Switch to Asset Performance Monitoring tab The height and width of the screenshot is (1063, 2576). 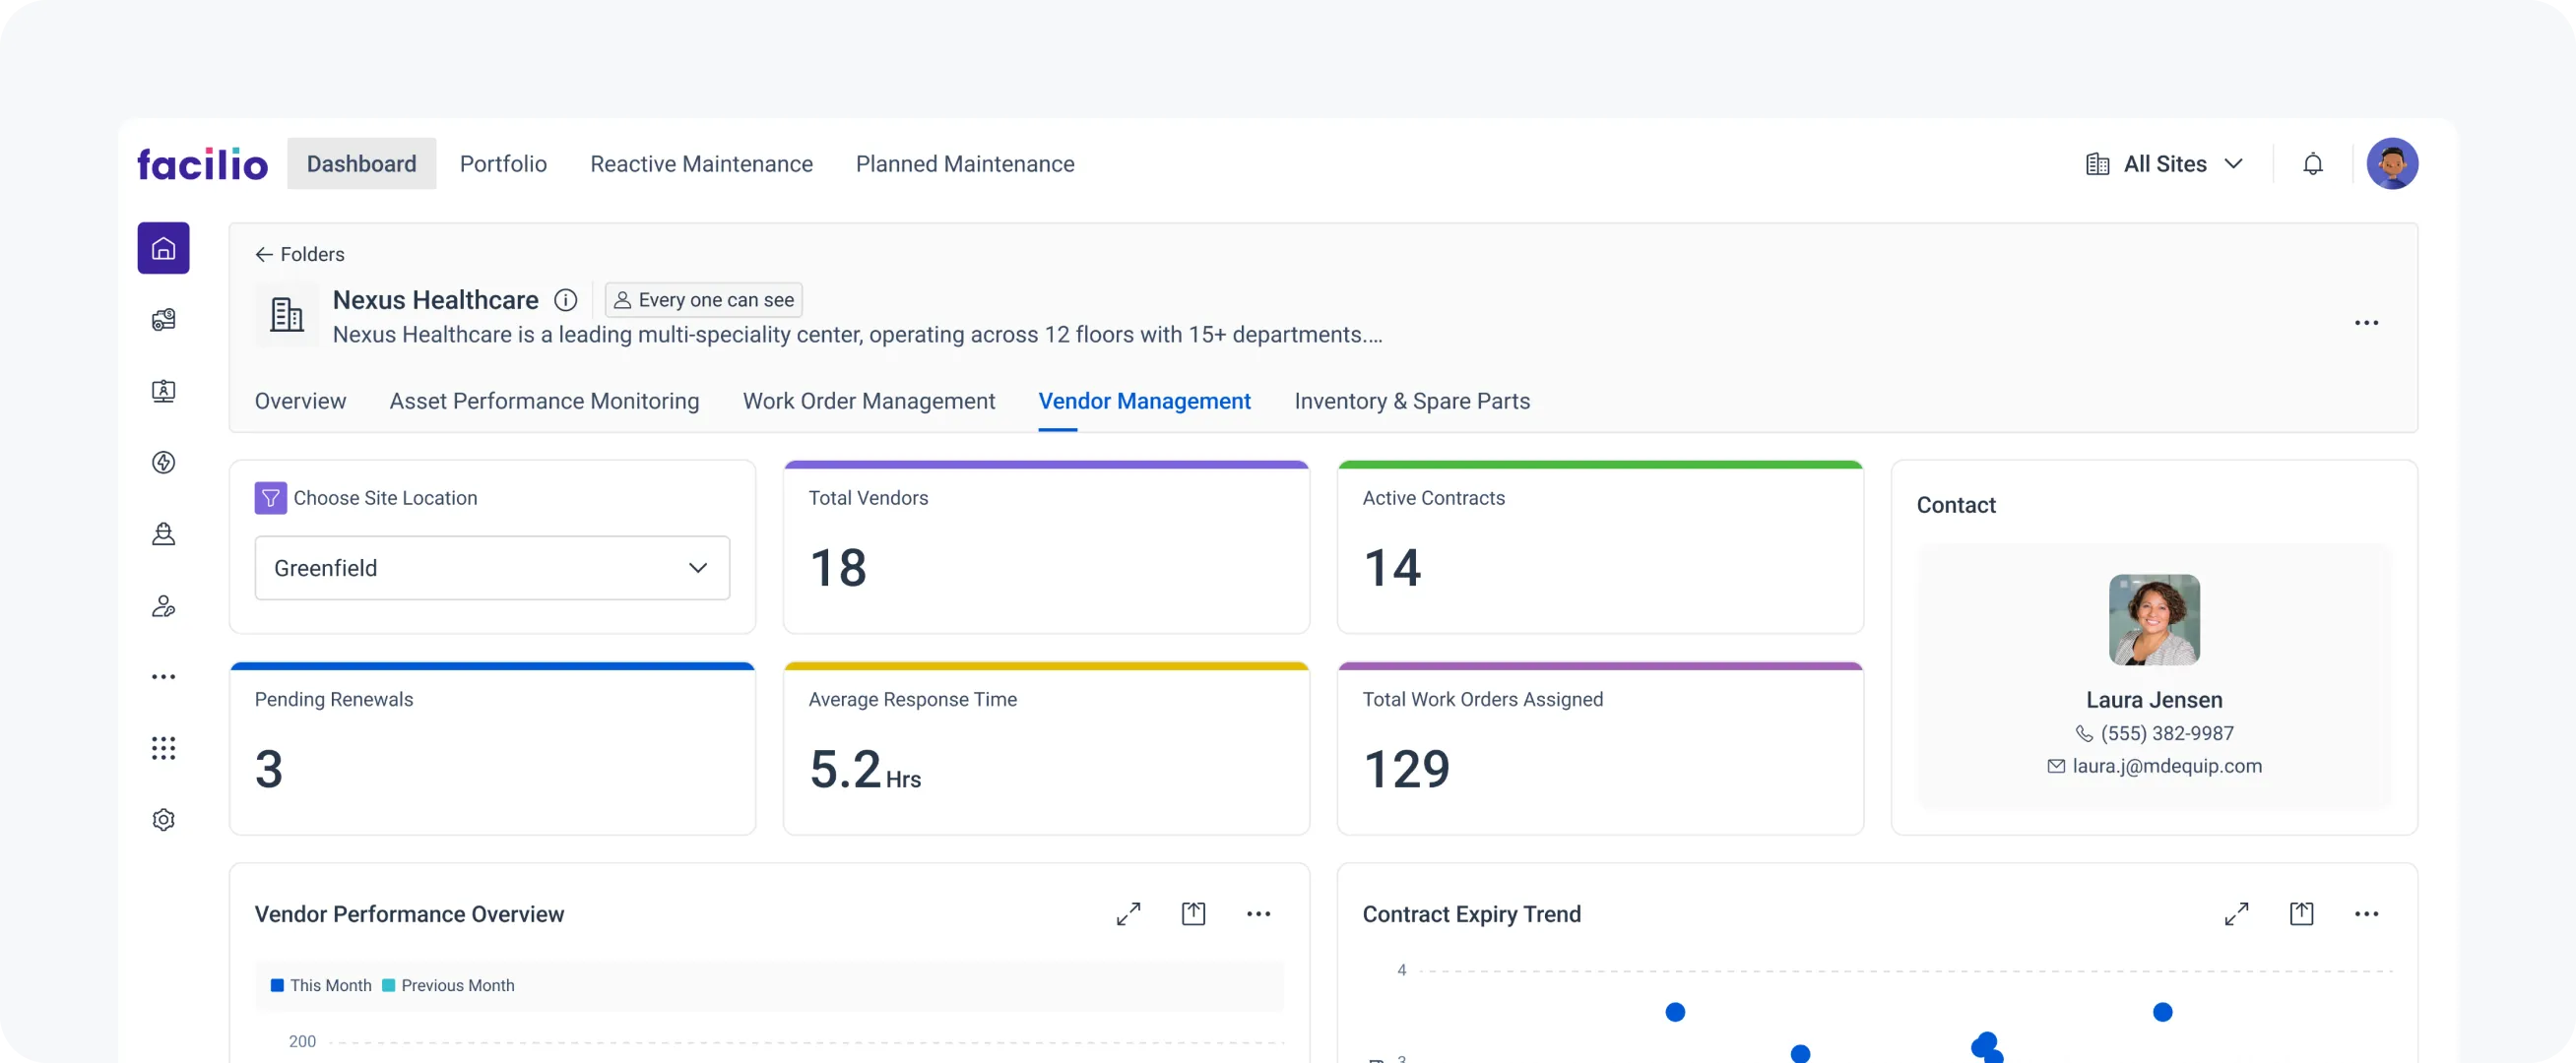544,401
